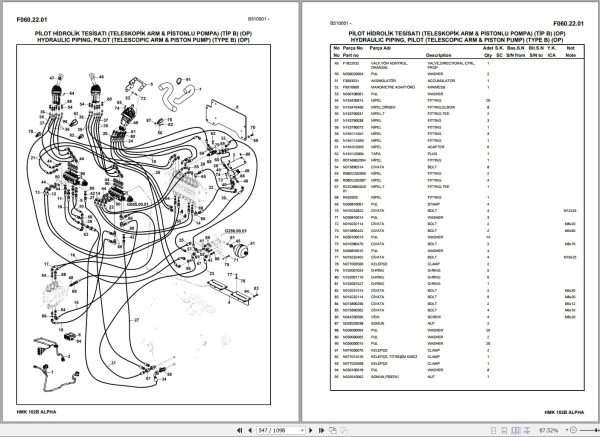The image size is (600, 437).
Task: Click the ADAPTER description cell
Action: click(436, 147)
